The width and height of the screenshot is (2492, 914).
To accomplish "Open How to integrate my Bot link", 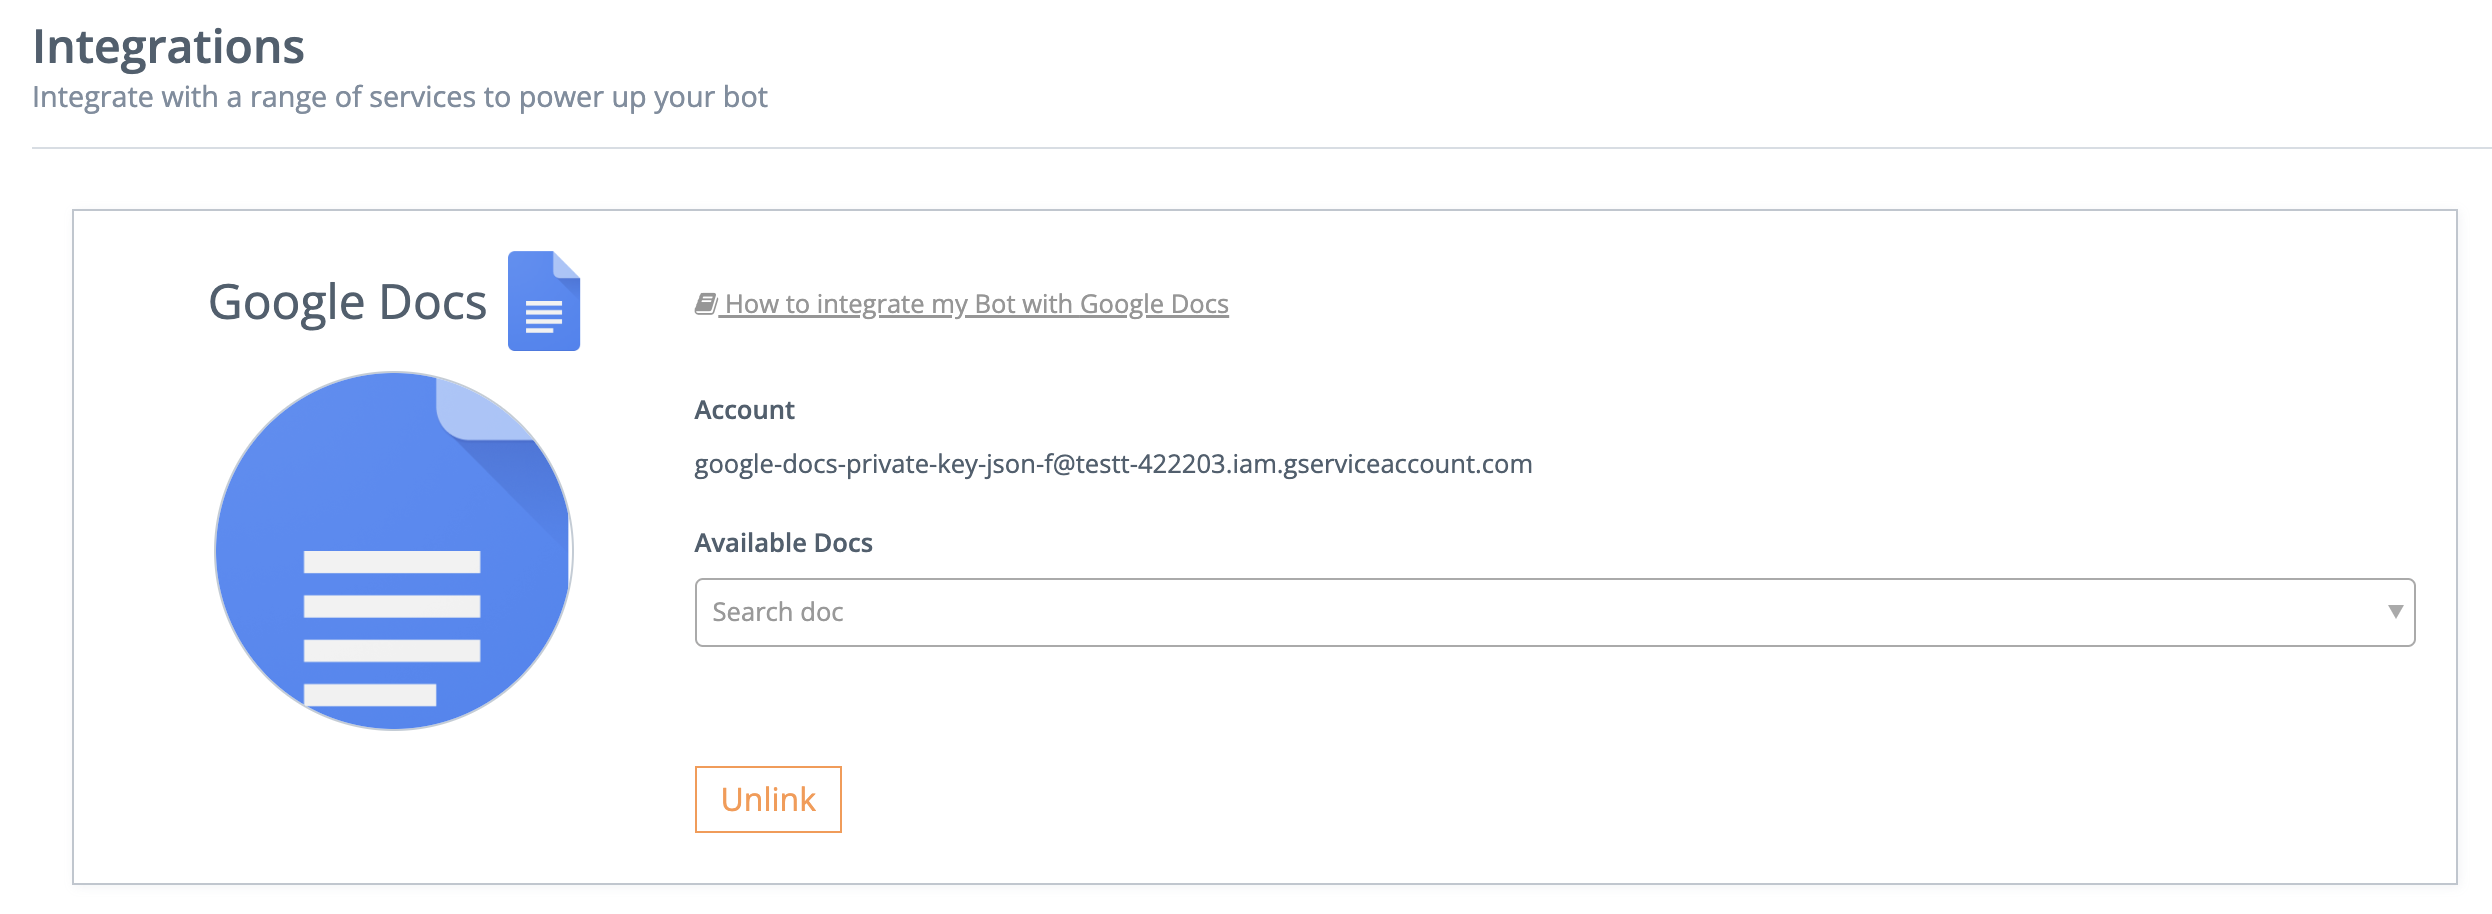I will tap(975, 304).
